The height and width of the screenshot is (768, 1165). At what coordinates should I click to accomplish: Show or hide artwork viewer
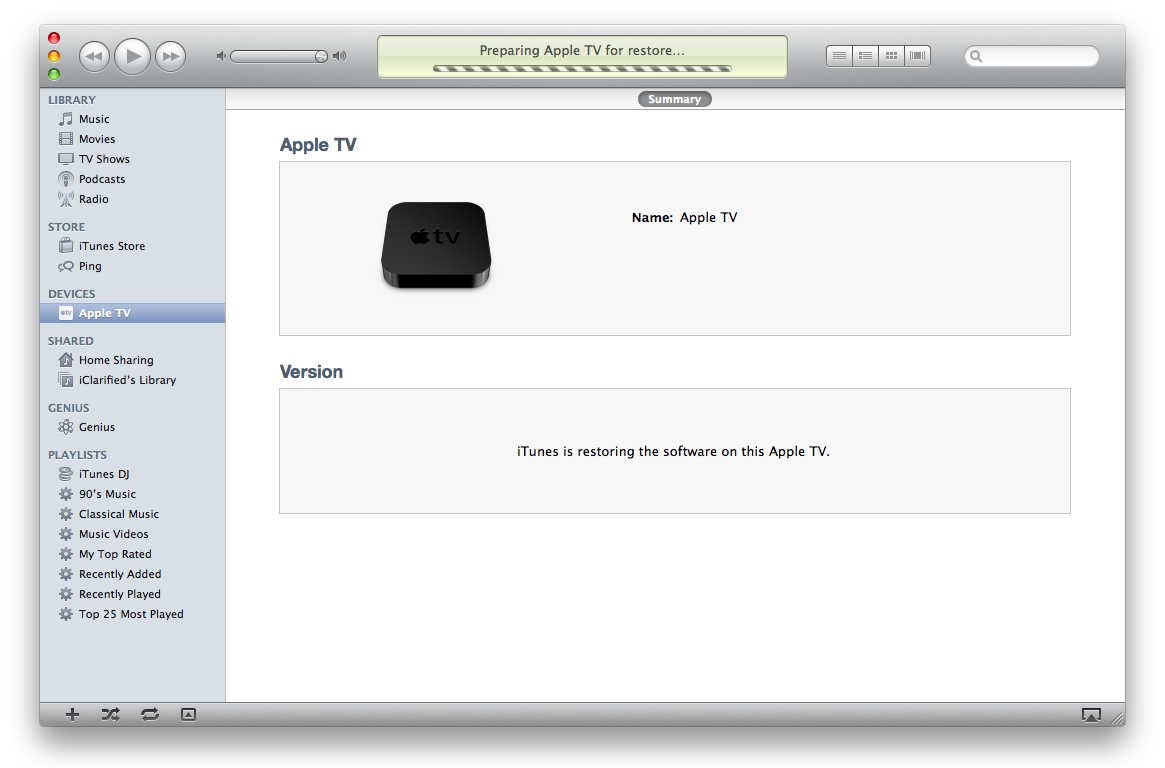189,715
